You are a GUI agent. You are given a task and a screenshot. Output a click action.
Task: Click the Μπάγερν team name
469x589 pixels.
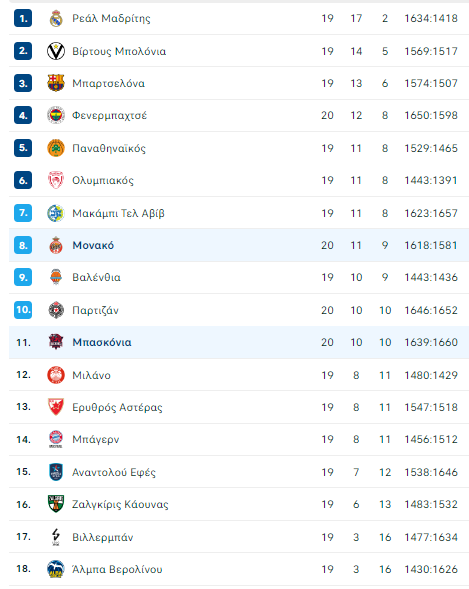[x=95, y=439]
